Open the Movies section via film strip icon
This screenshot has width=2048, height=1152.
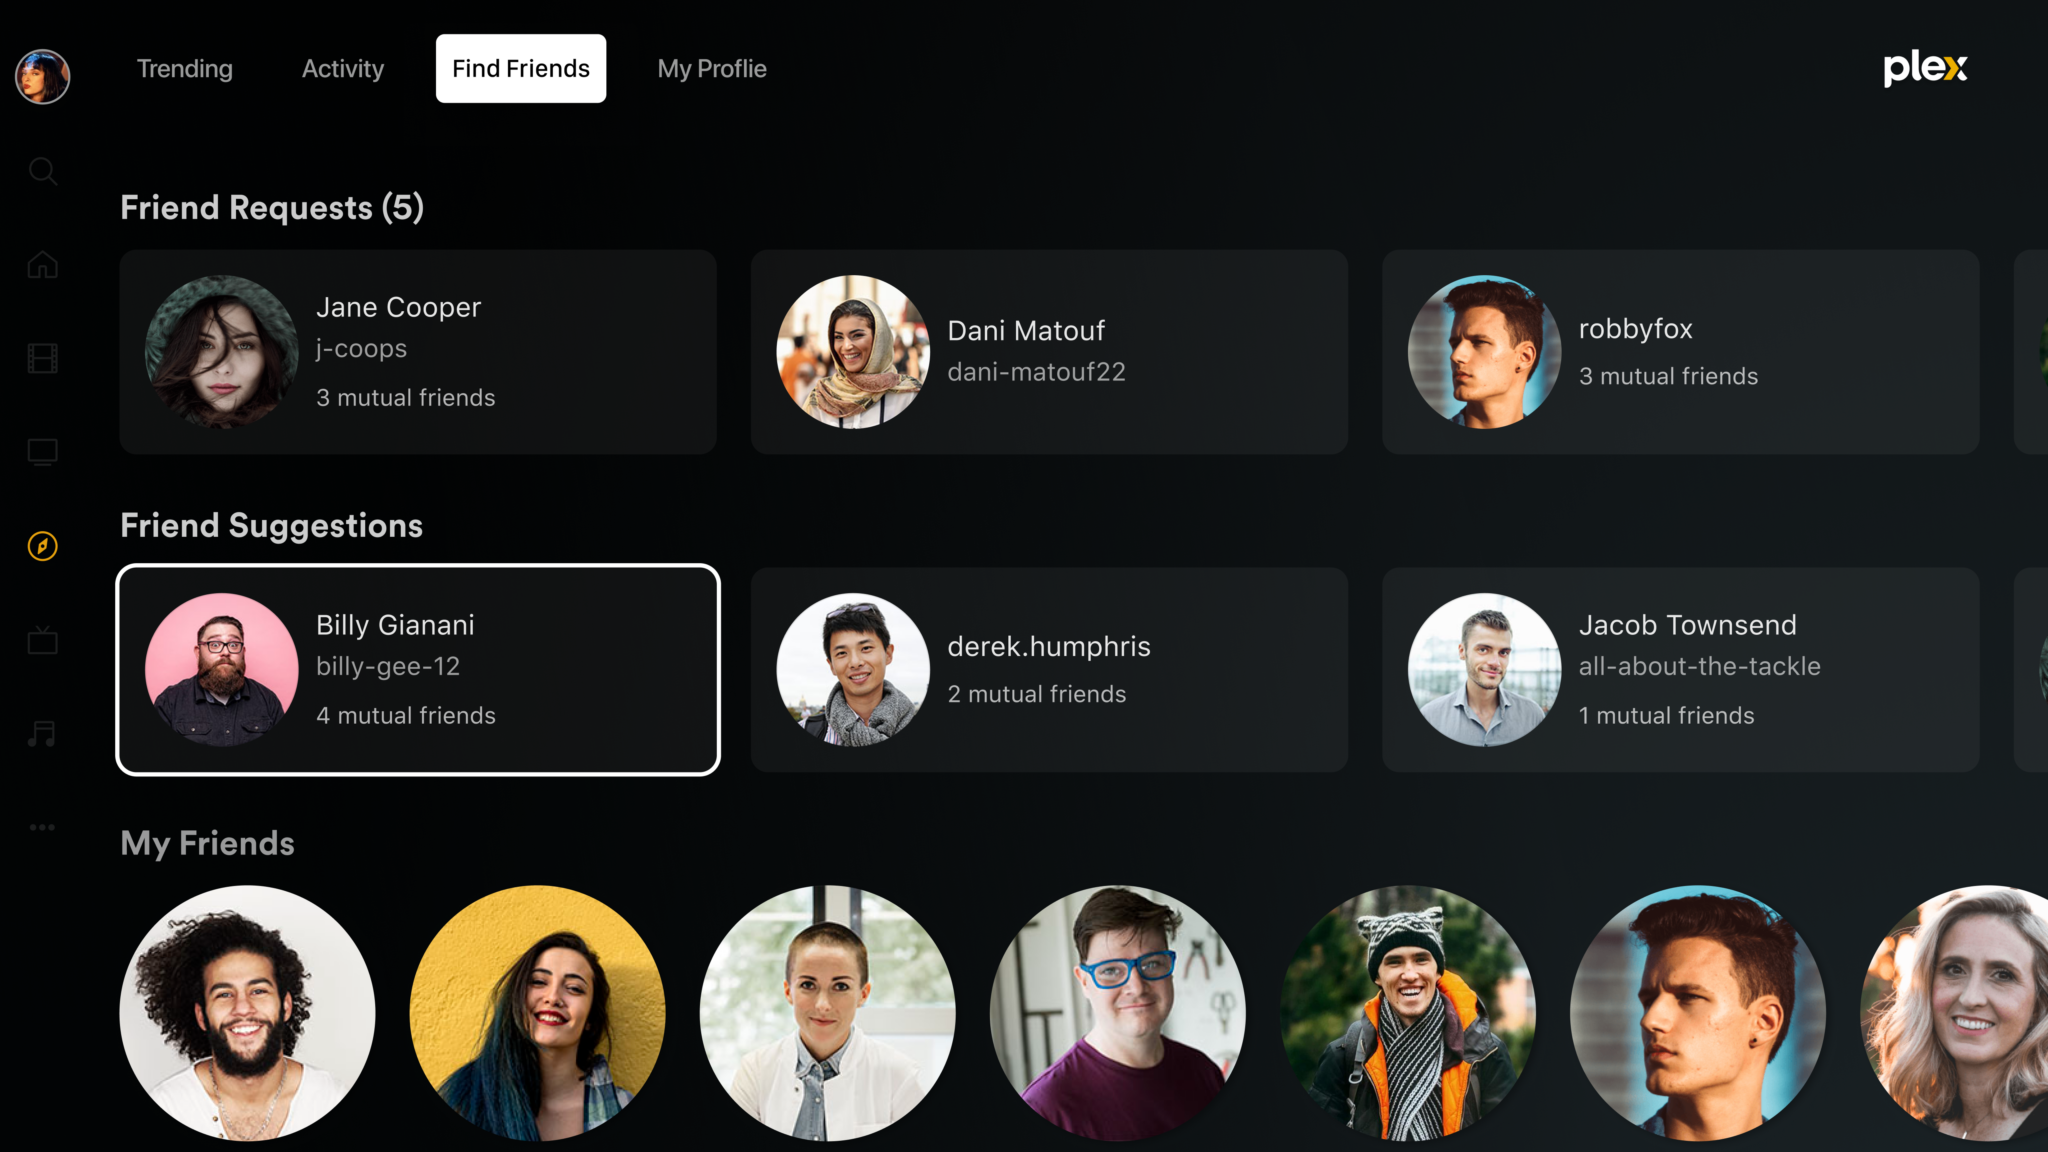[42, 358]
